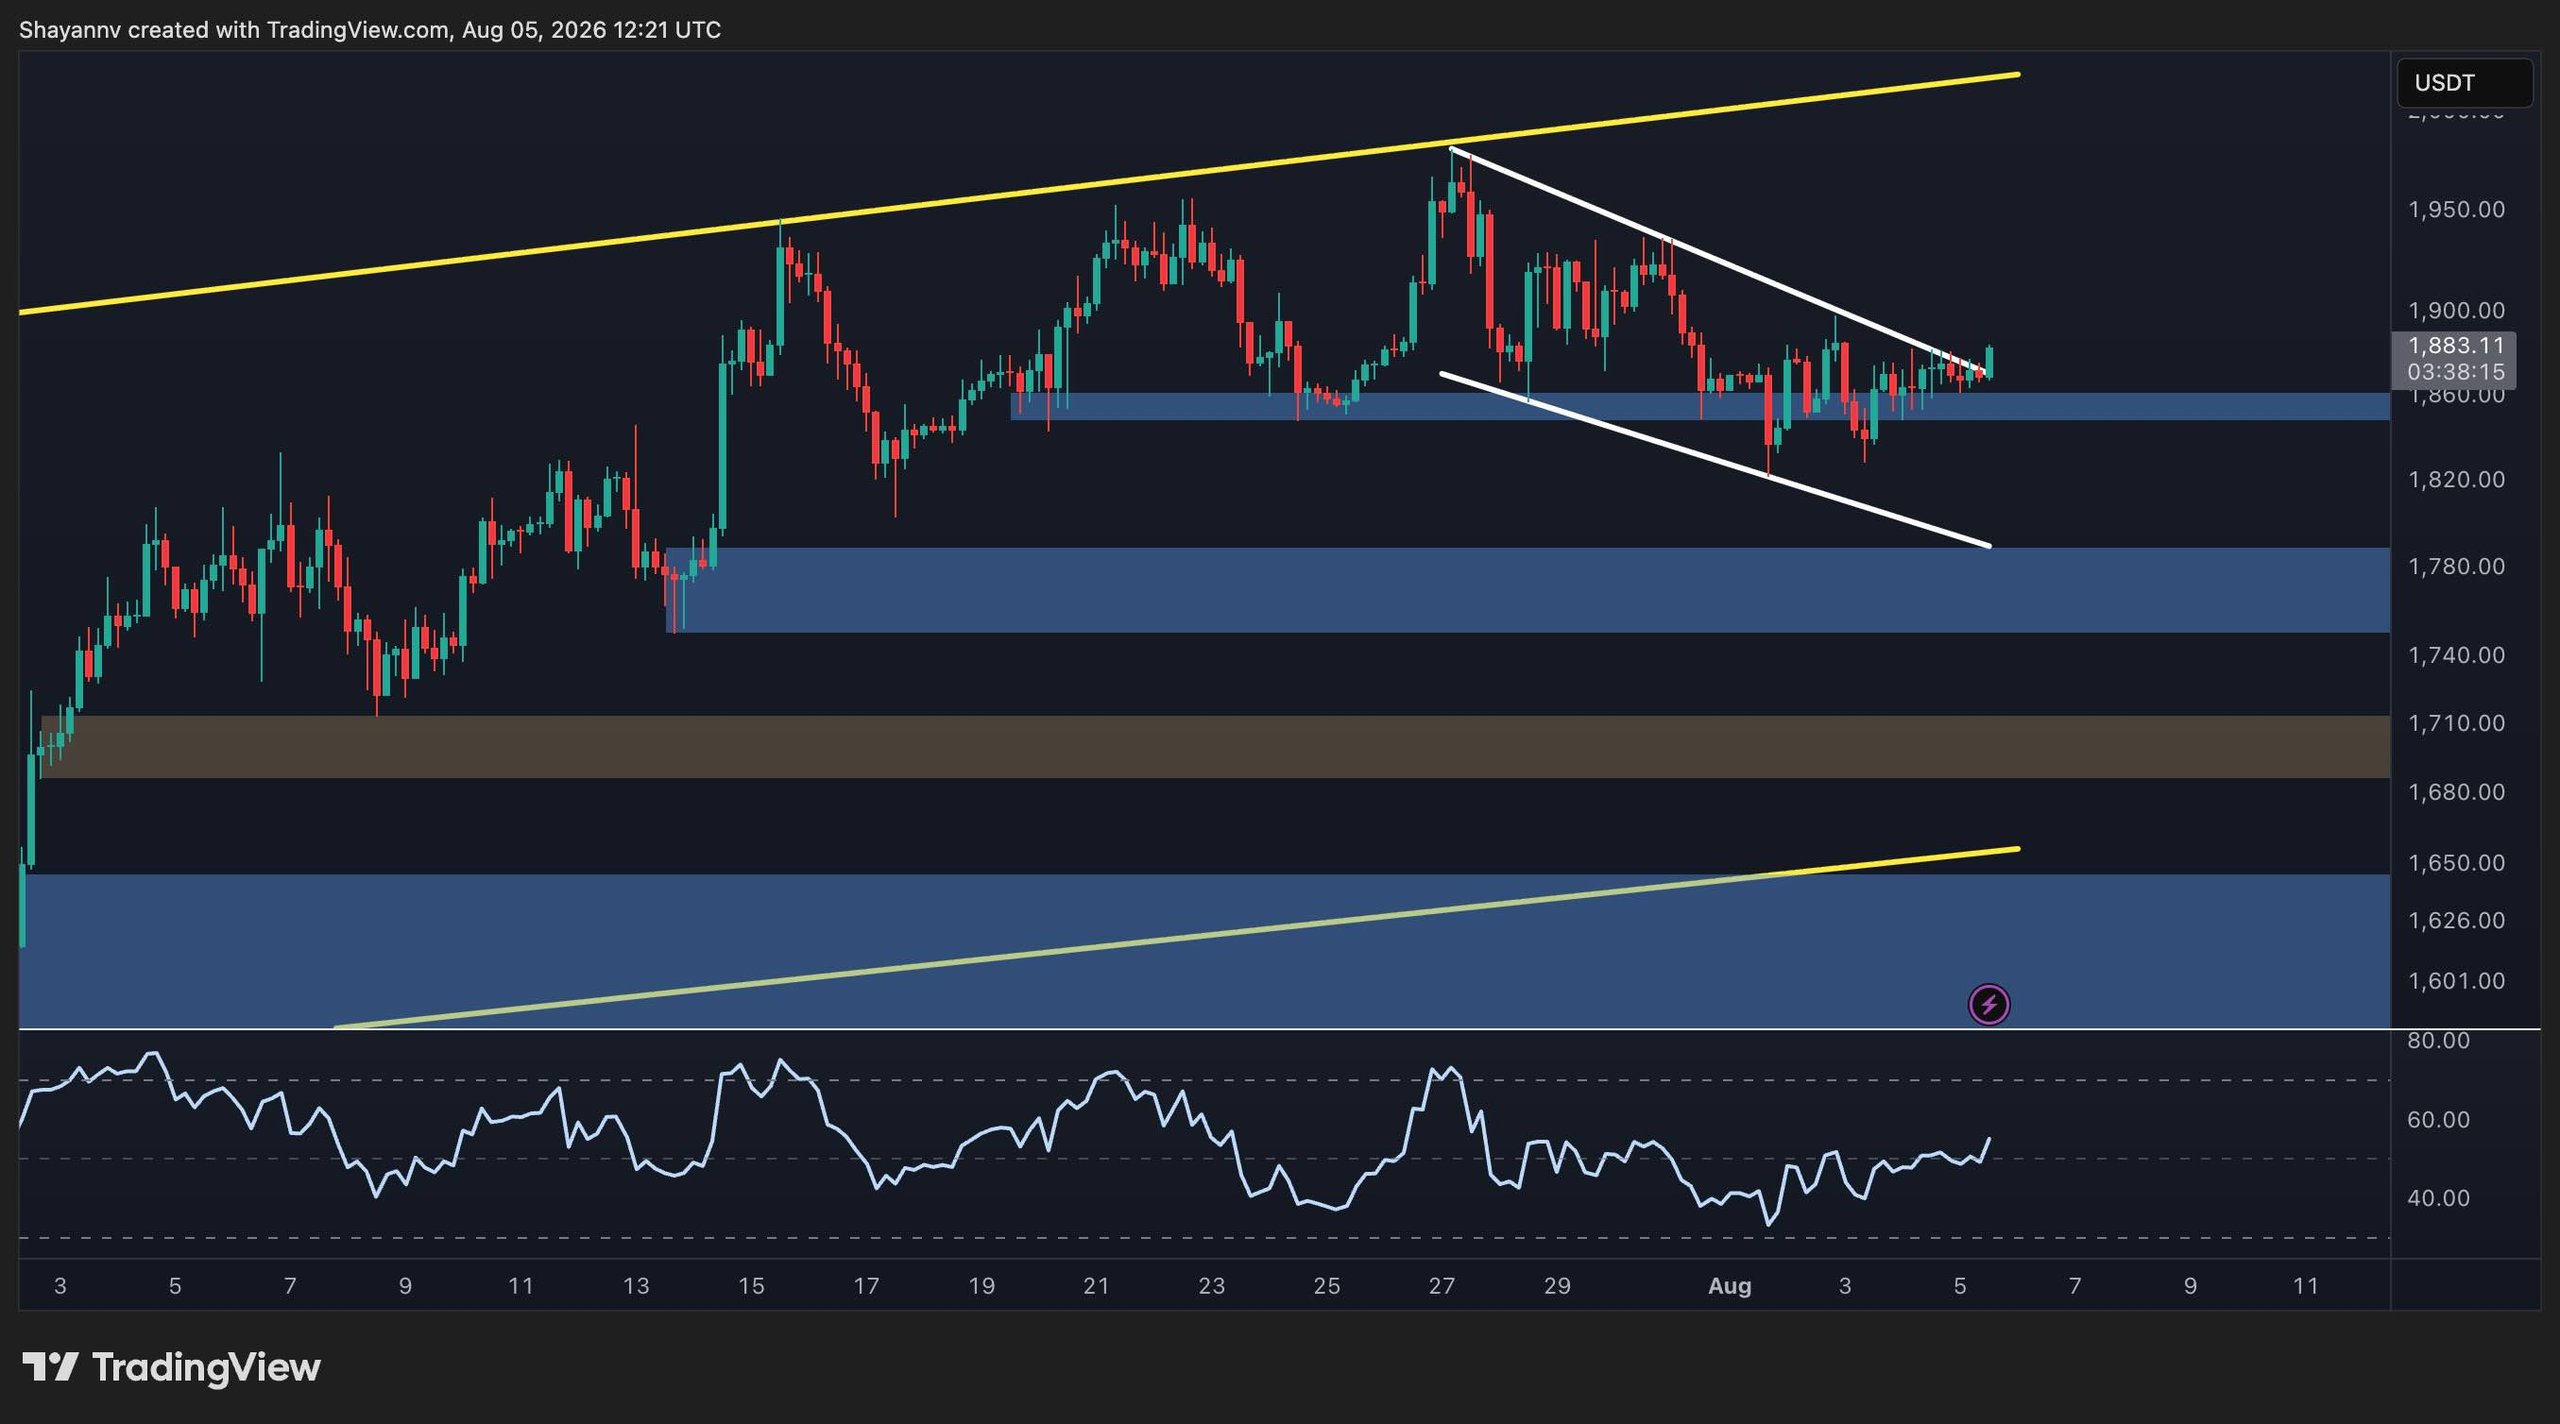Viewport: 2560px width, 1424px height.
Task: Select the brown horizontal zone rectangle
Action: 1214,746
